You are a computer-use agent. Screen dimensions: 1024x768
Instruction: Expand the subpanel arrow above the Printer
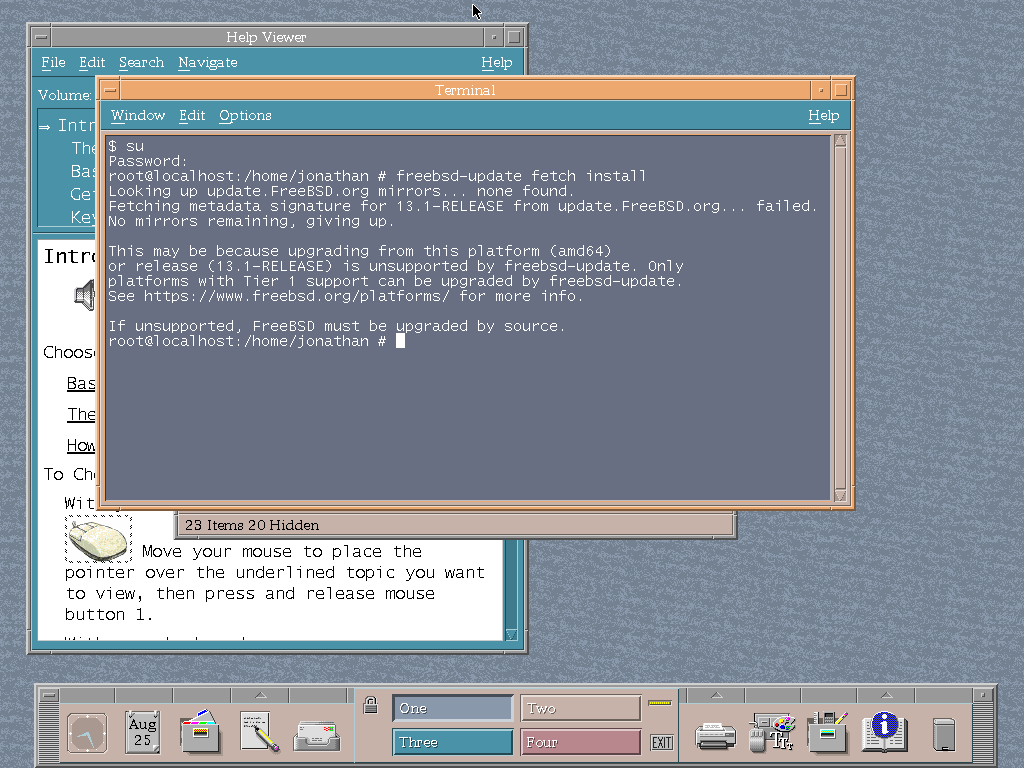pos(715,695)
